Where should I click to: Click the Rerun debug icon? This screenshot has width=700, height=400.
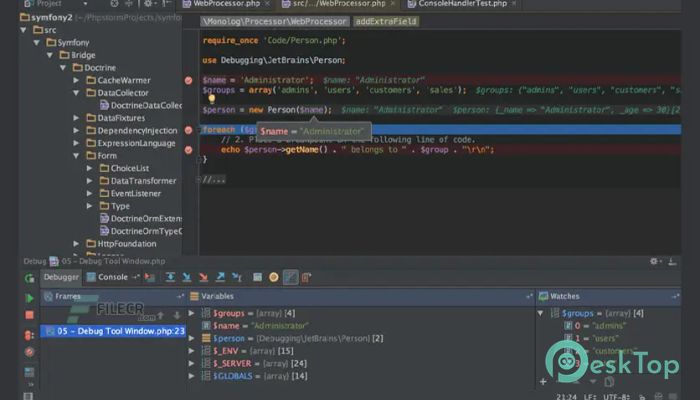pyautogui.click(x=29, y=278)
